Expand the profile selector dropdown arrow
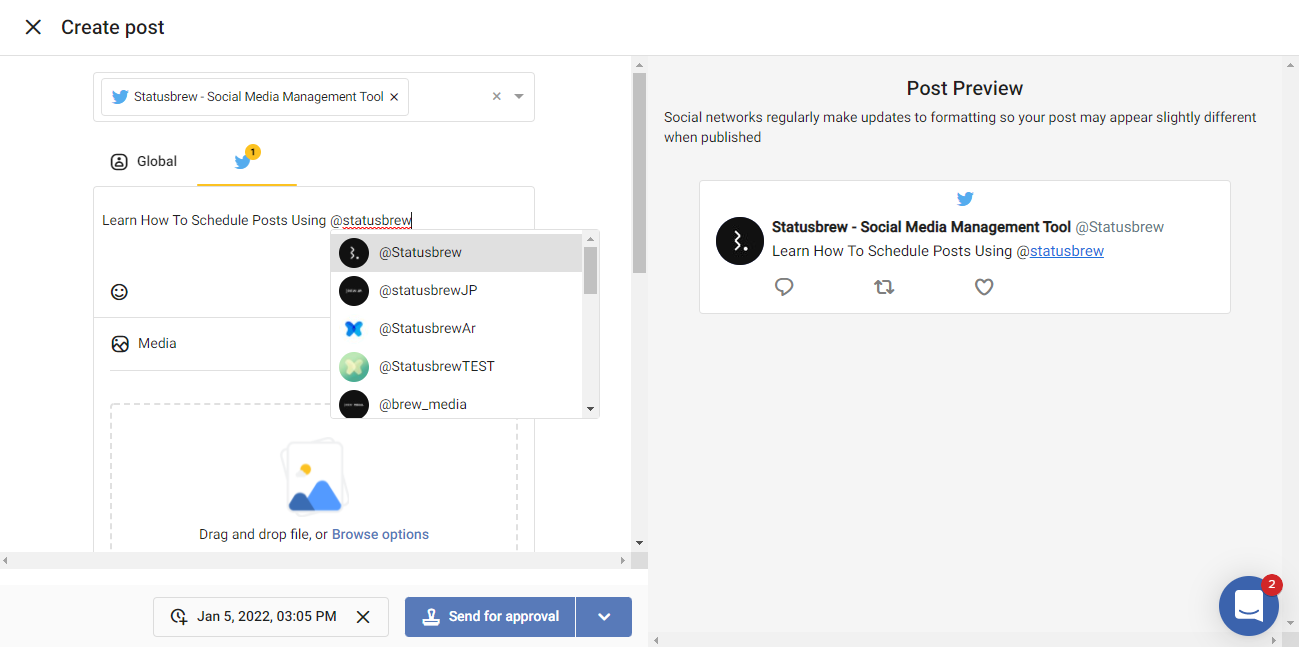The image size is (1299, 647). click(519, 97)
